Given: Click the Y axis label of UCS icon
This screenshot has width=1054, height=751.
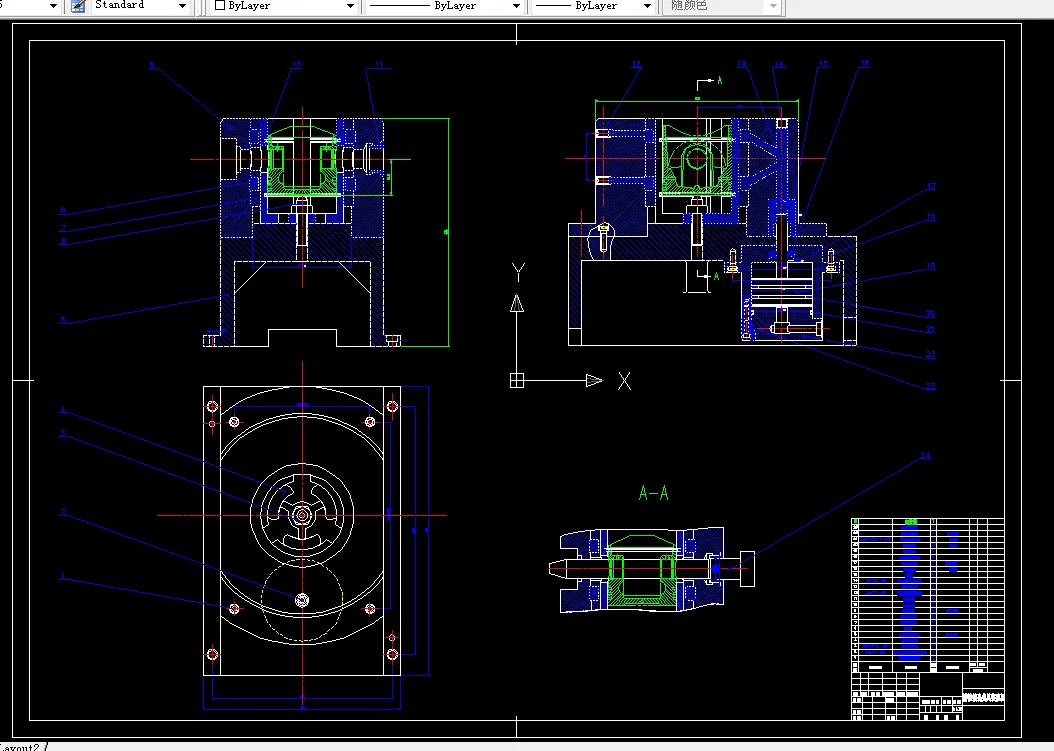Looking at the screenshot, I should click(518, 272).
